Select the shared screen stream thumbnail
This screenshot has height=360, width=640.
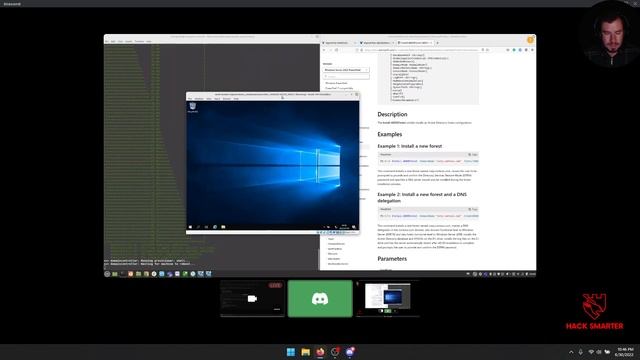coord(388,298)
